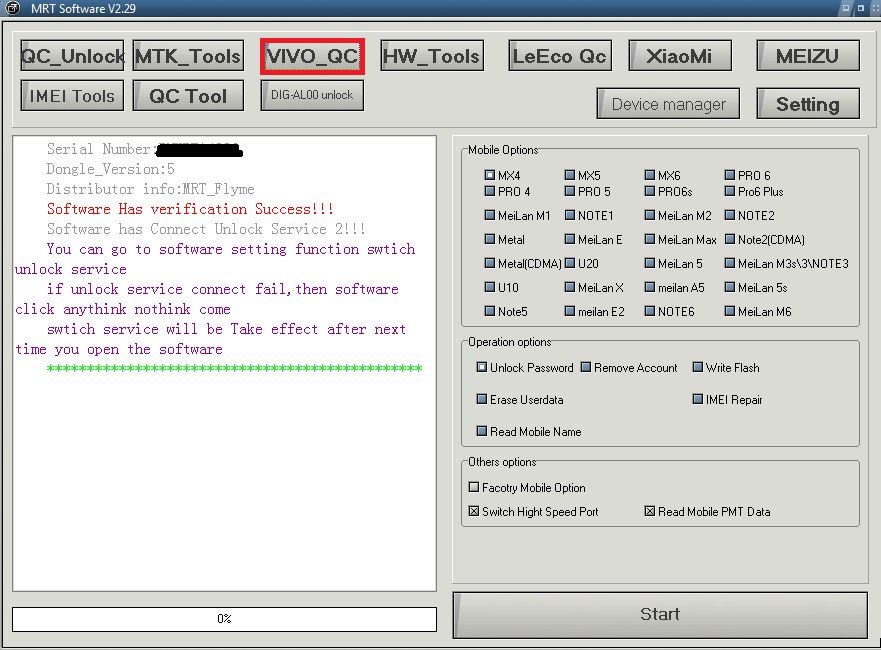Image resolution: width=881 pixels, height=650 pixels.
Task: Check the U10 model checkbox
Action: point(489,287)
